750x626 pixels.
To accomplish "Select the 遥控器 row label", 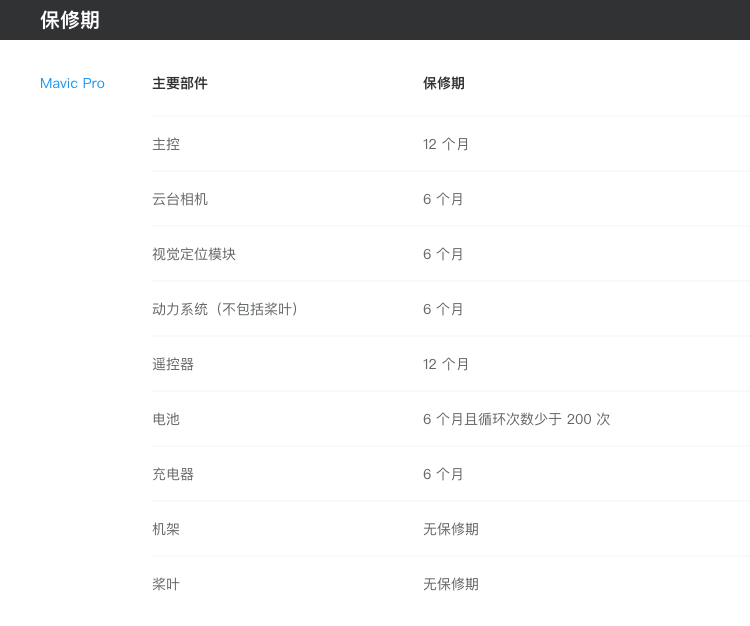I will pos(173,364).
